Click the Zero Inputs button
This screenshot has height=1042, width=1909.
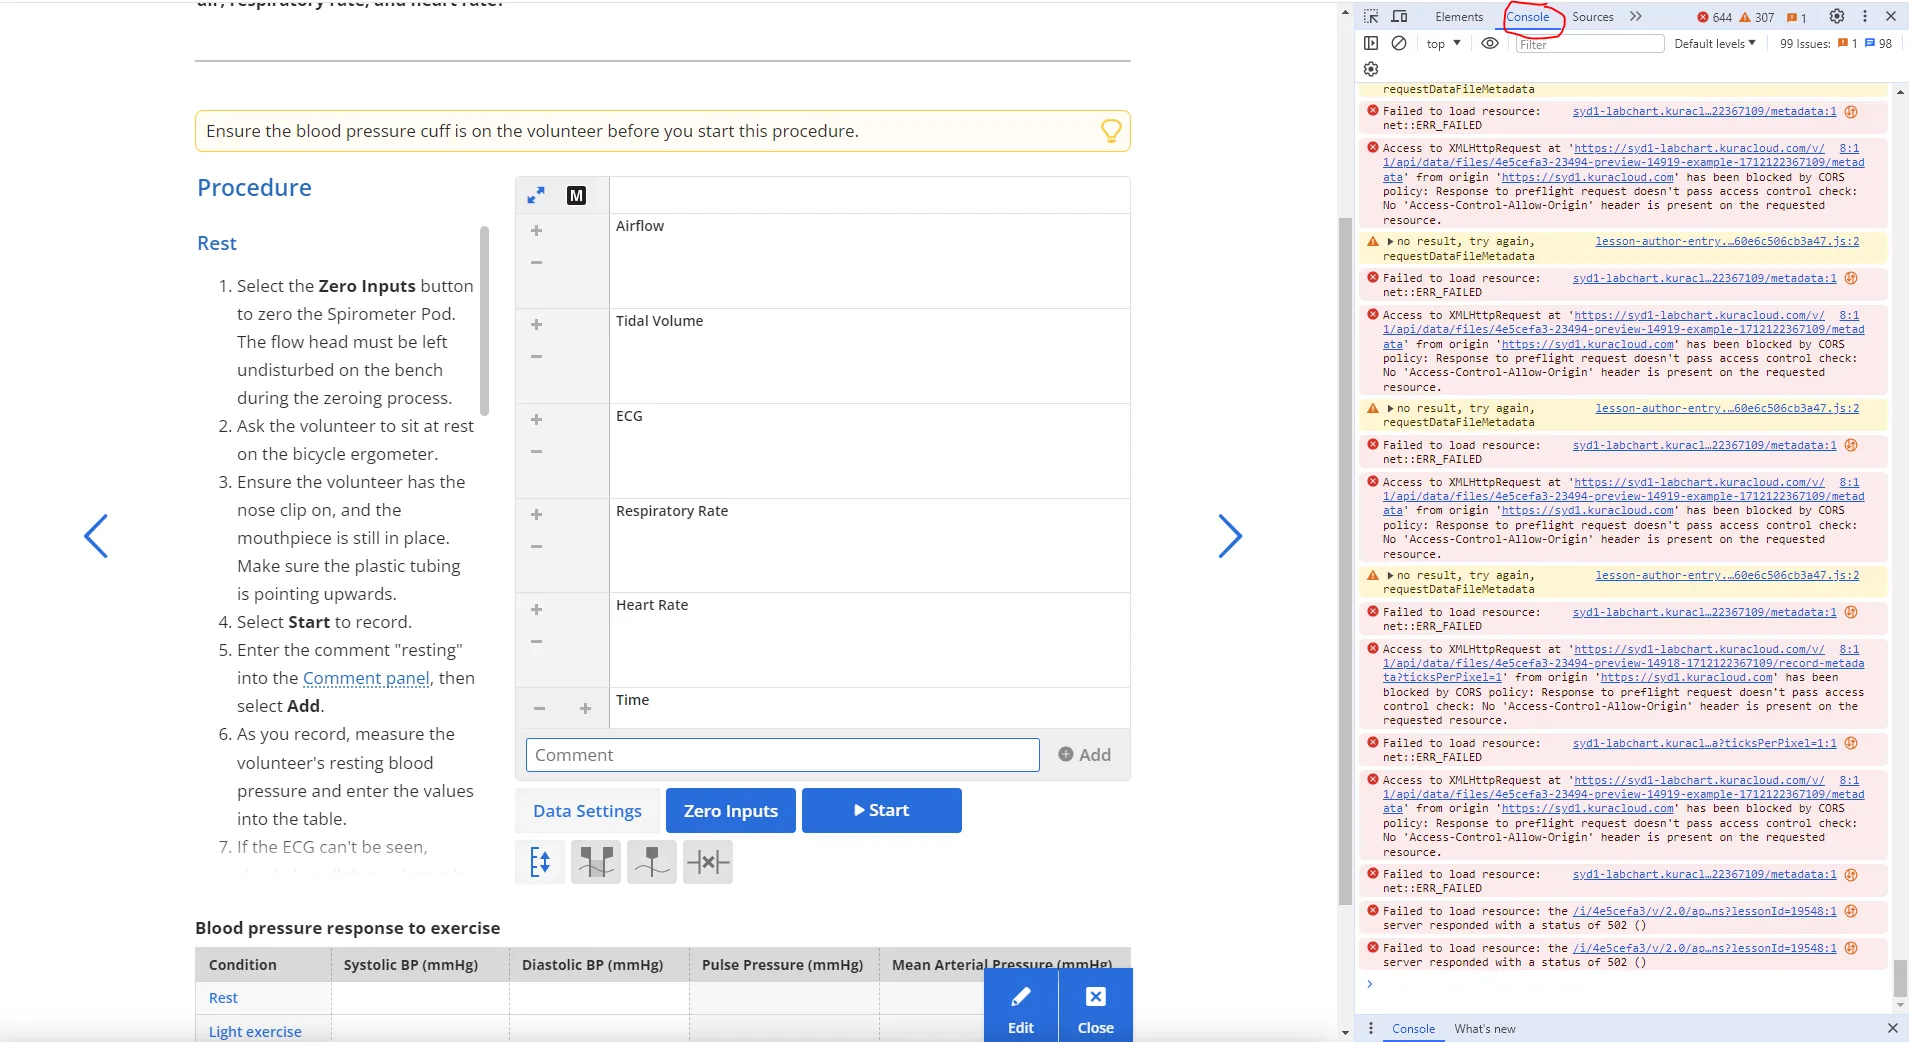pyautogui.click(x=729, y=810)
